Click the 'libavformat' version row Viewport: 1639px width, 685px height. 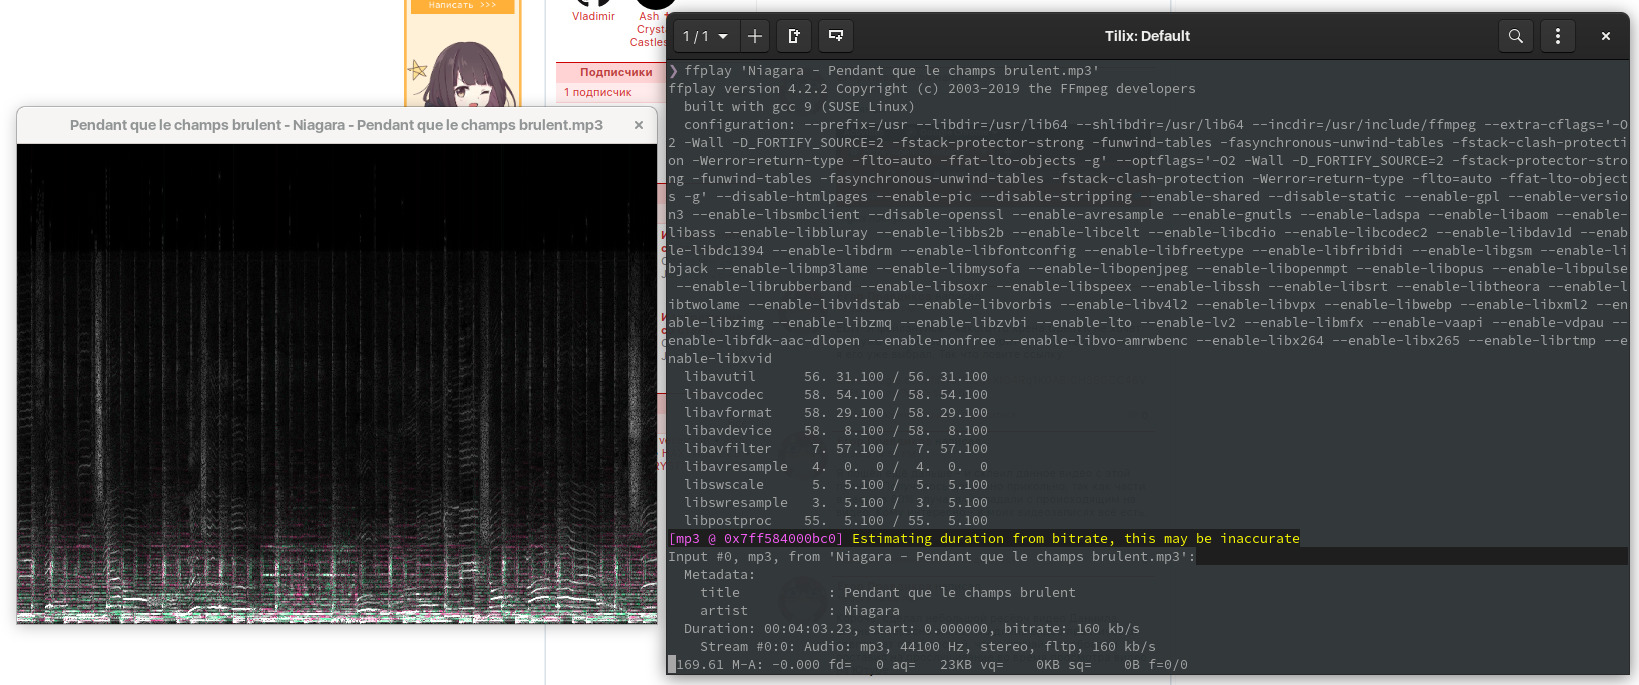(x=836, y=412)
